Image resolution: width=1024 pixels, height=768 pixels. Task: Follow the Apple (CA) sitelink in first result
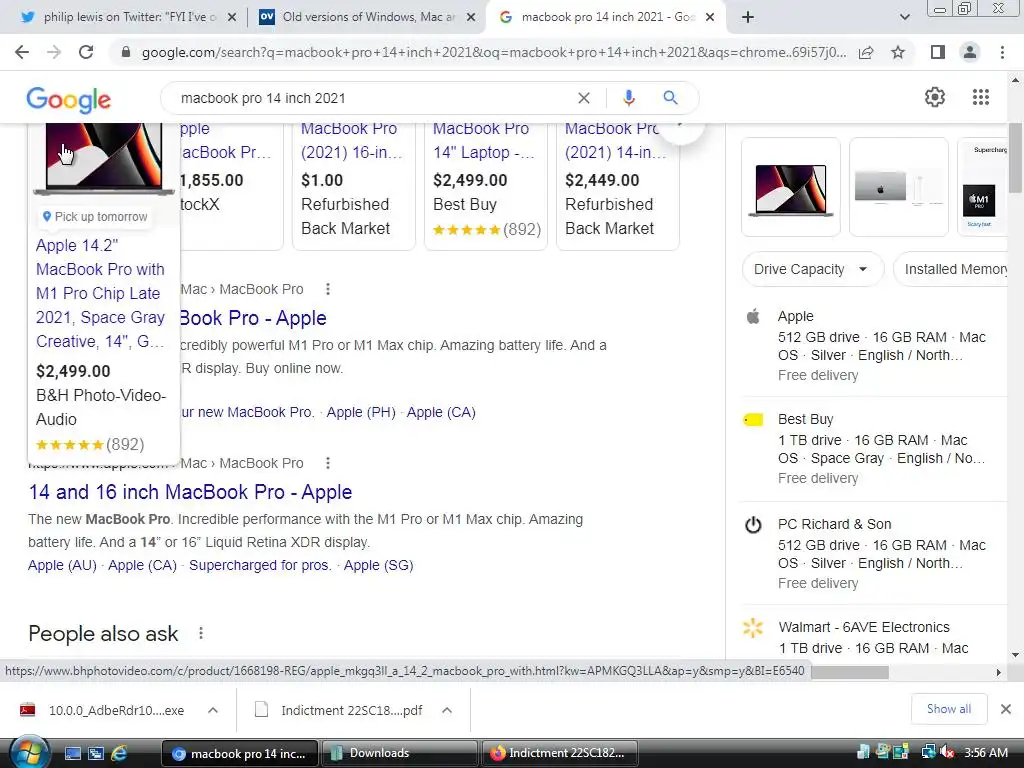(441, 412)
